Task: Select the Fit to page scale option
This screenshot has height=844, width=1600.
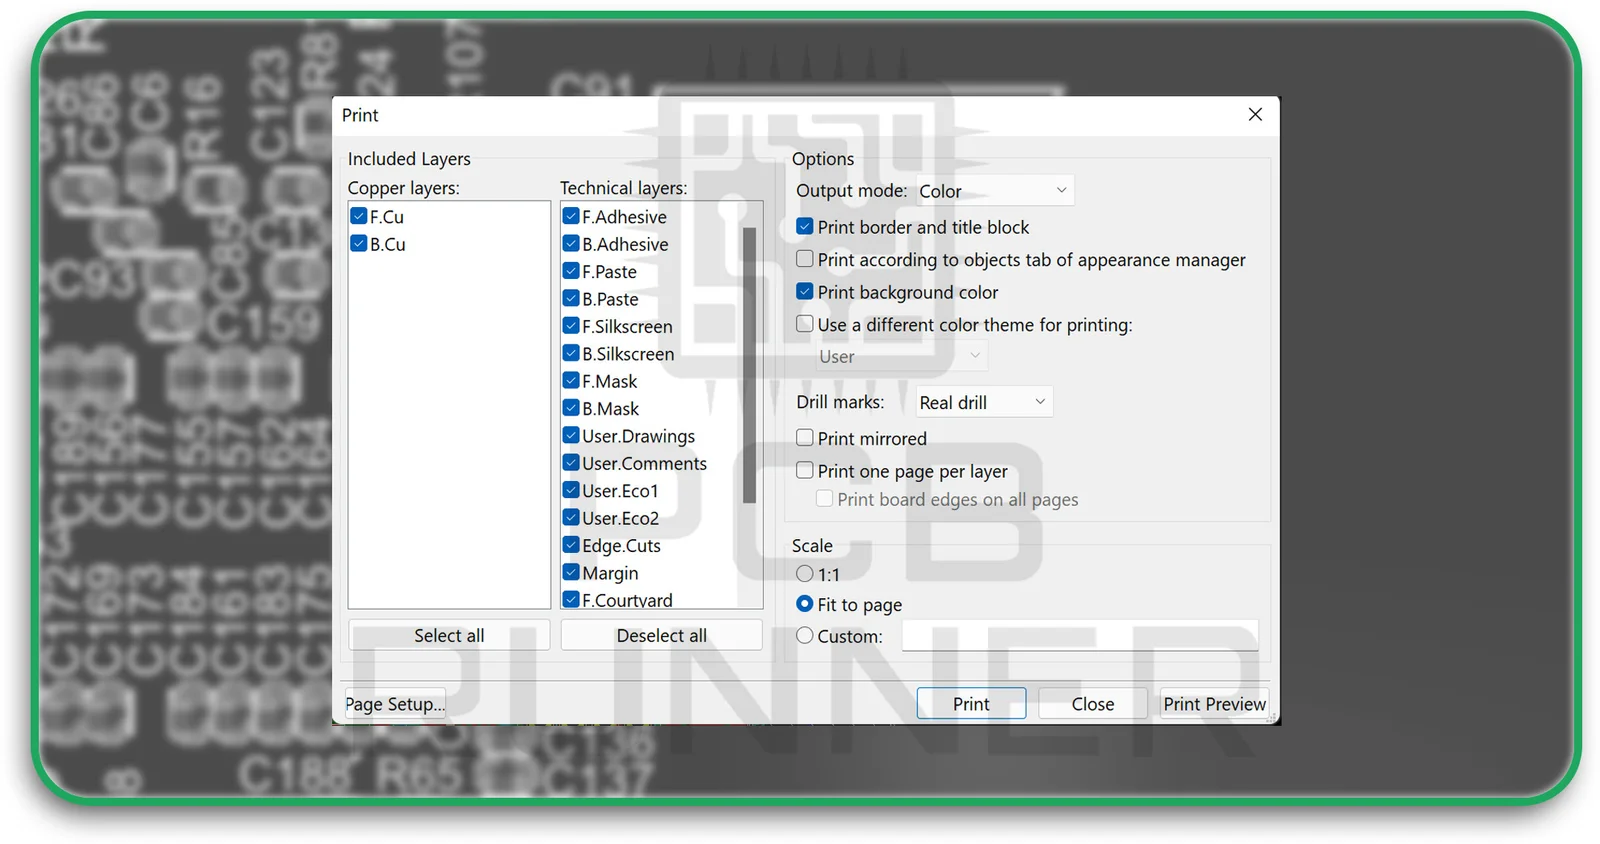Action: point(805,604)
